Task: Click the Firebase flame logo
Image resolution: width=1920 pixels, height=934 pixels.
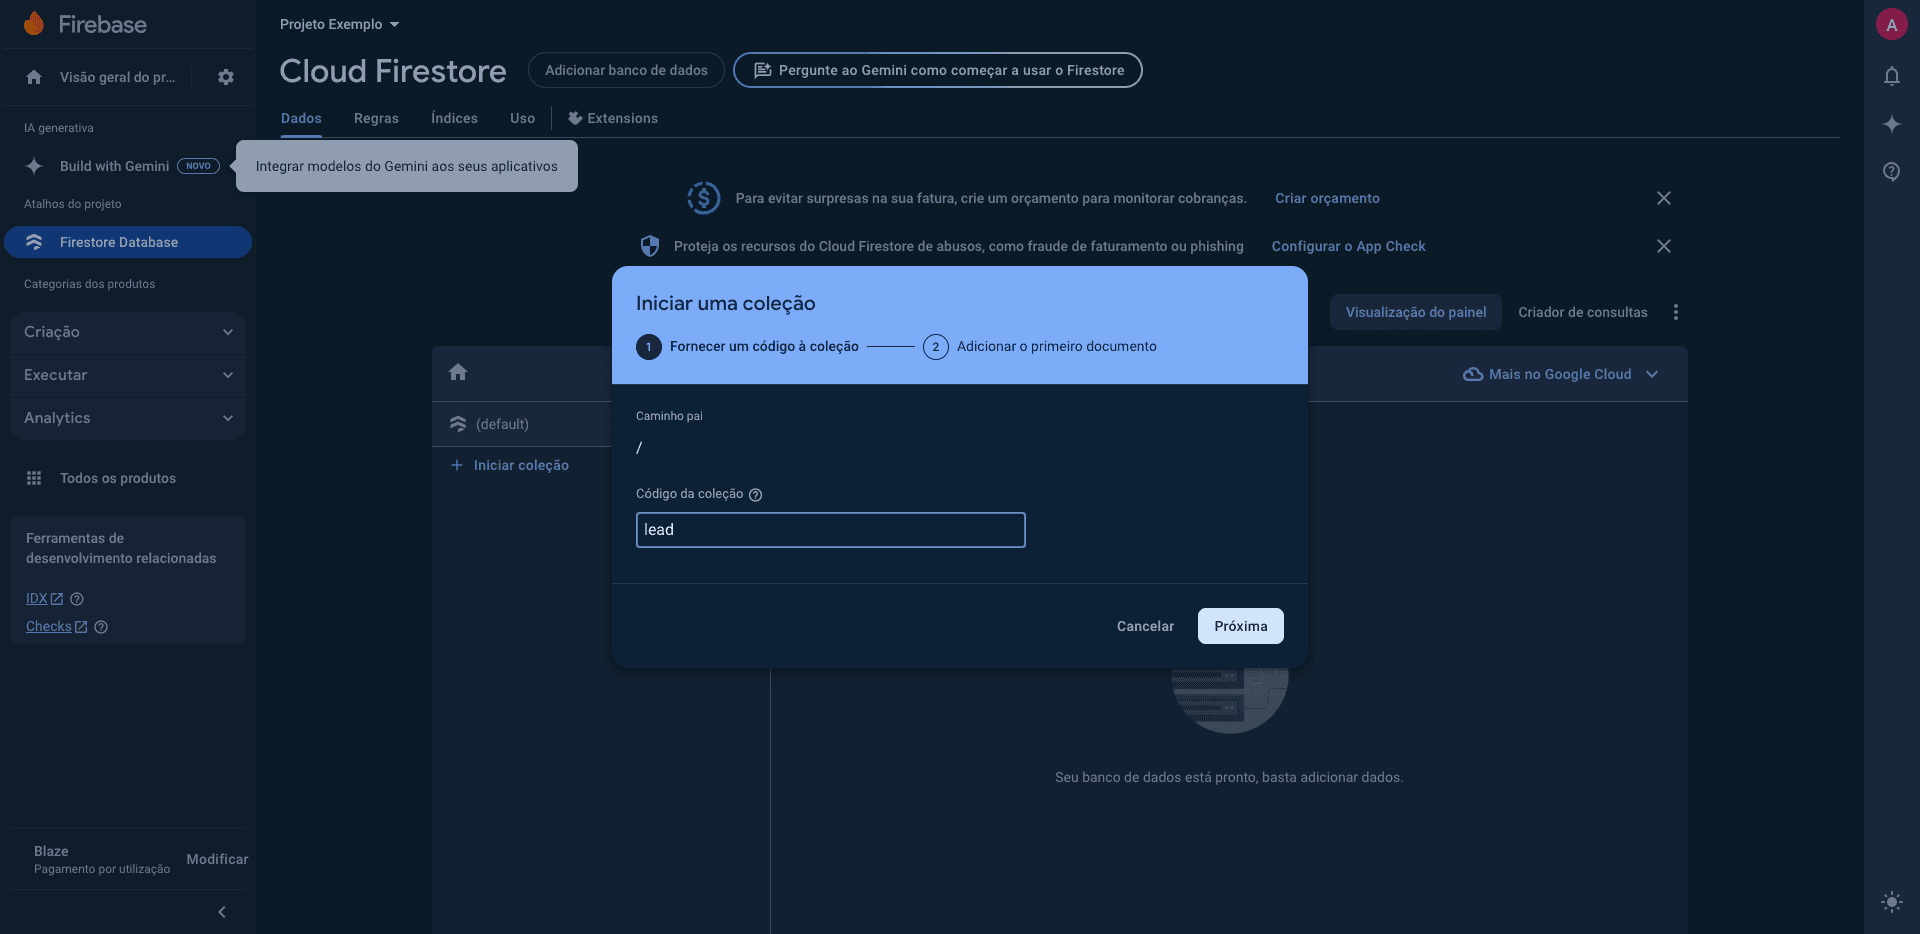Action: tap(34, 24)
